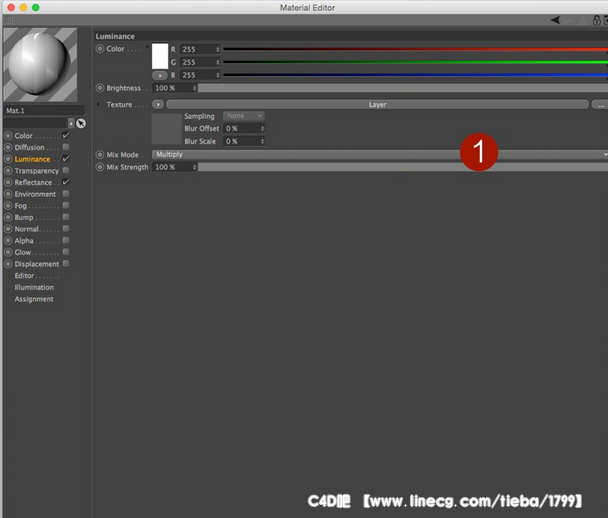
Task: Click arrow beside the material search field
Action: tap(71, 123)
